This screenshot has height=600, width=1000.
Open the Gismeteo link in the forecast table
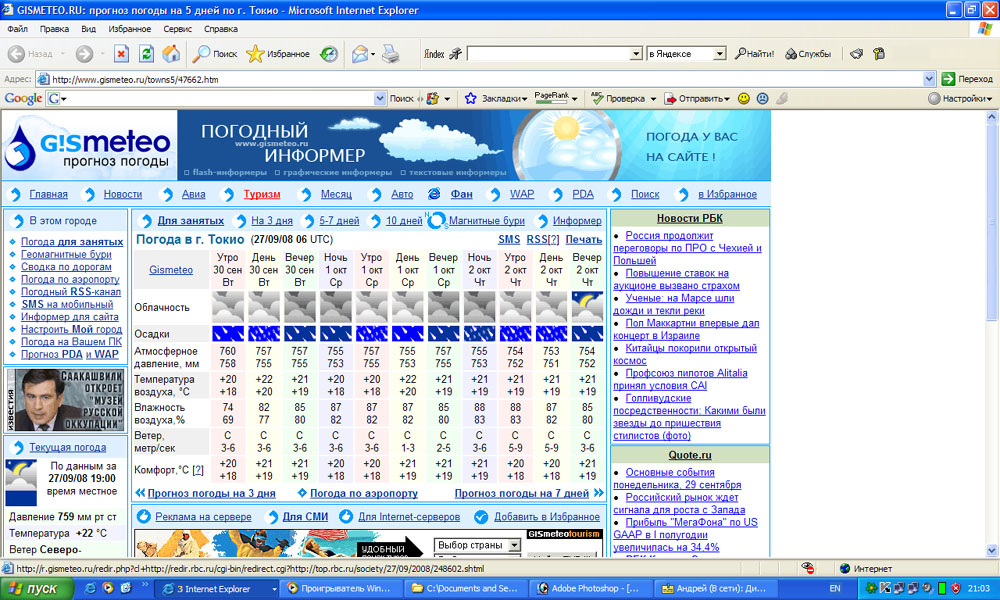pyautogui.click(x=171, y=270)
